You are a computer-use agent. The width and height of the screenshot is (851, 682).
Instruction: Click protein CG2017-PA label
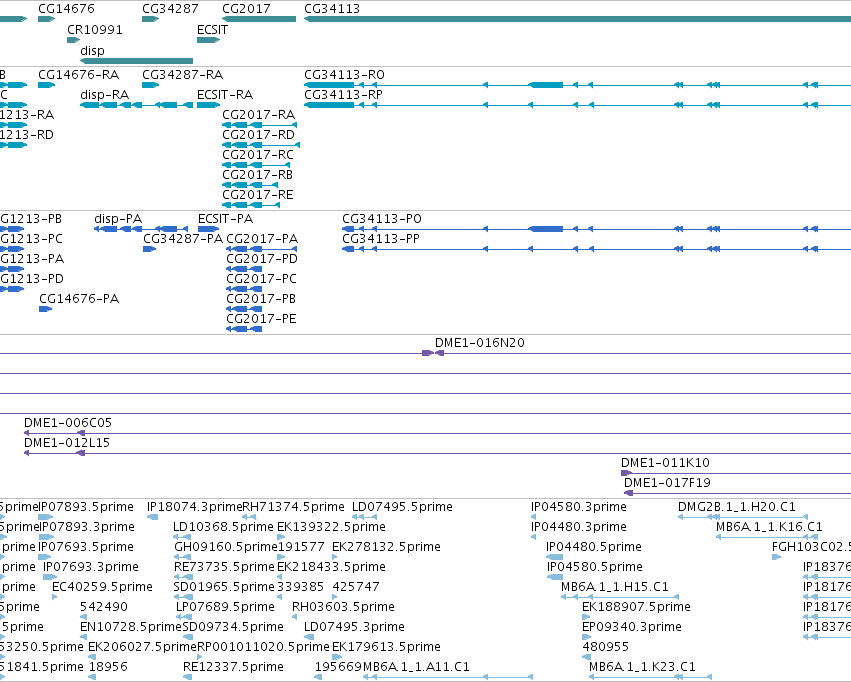click(262, 239)
